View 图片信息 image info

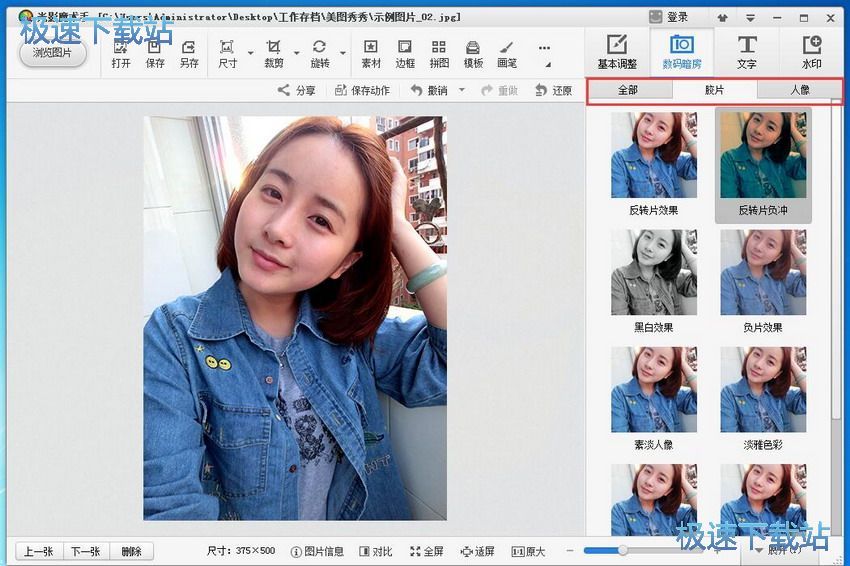pyautogui.click(x=317, y=551)
